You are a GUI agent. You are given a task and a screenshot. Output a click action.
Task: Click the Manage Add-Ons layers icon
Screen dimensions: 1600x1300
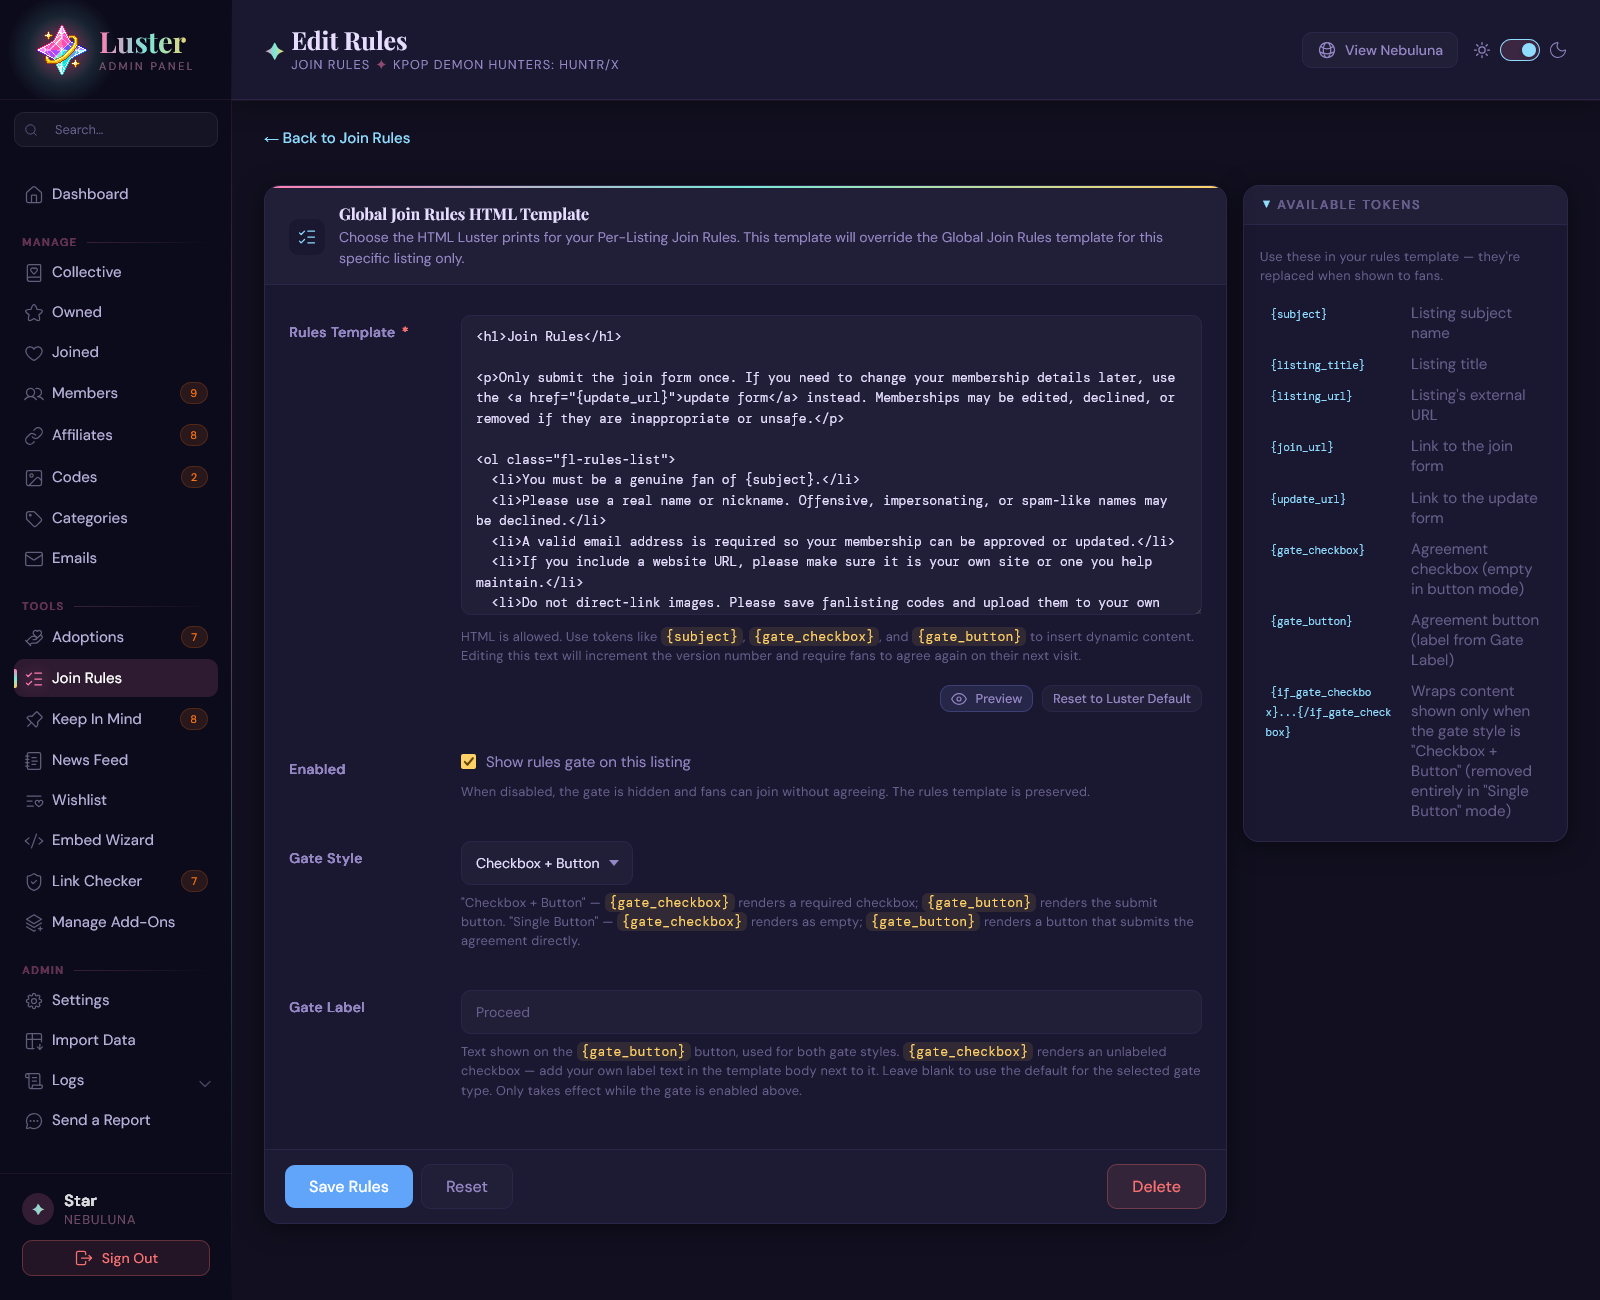point(34,922)
